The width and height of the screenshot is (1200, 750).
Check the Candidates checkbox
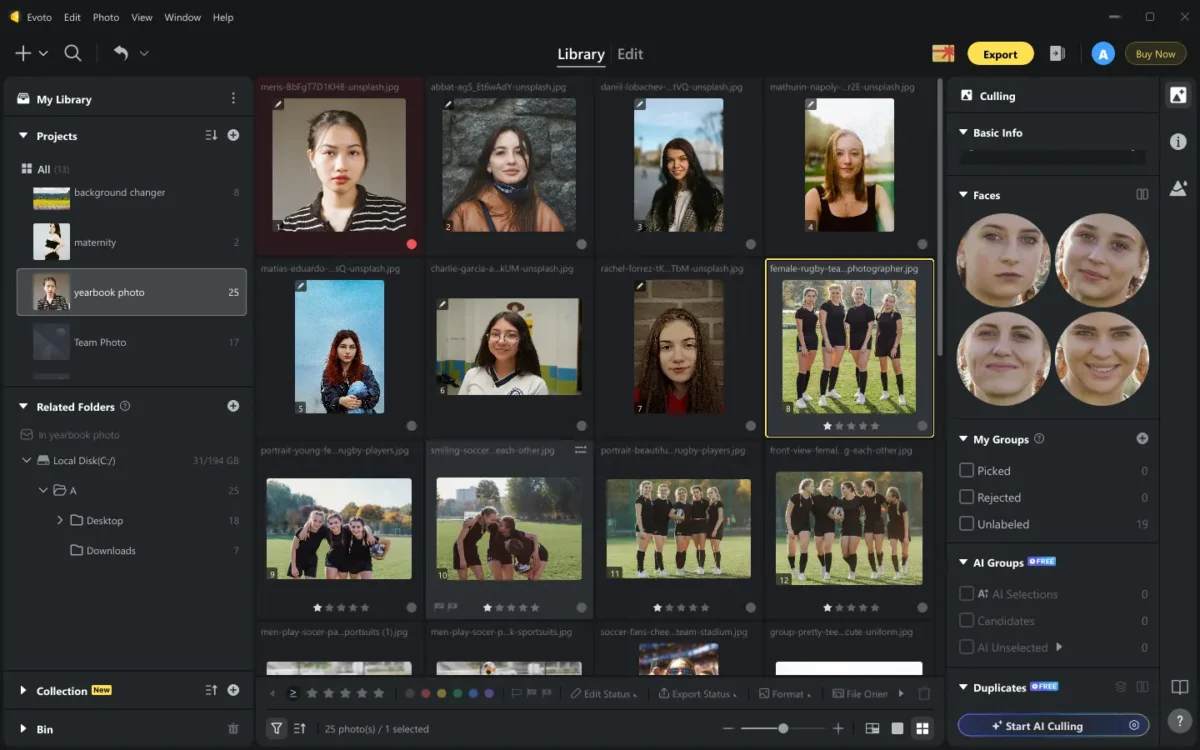[966, 621]
